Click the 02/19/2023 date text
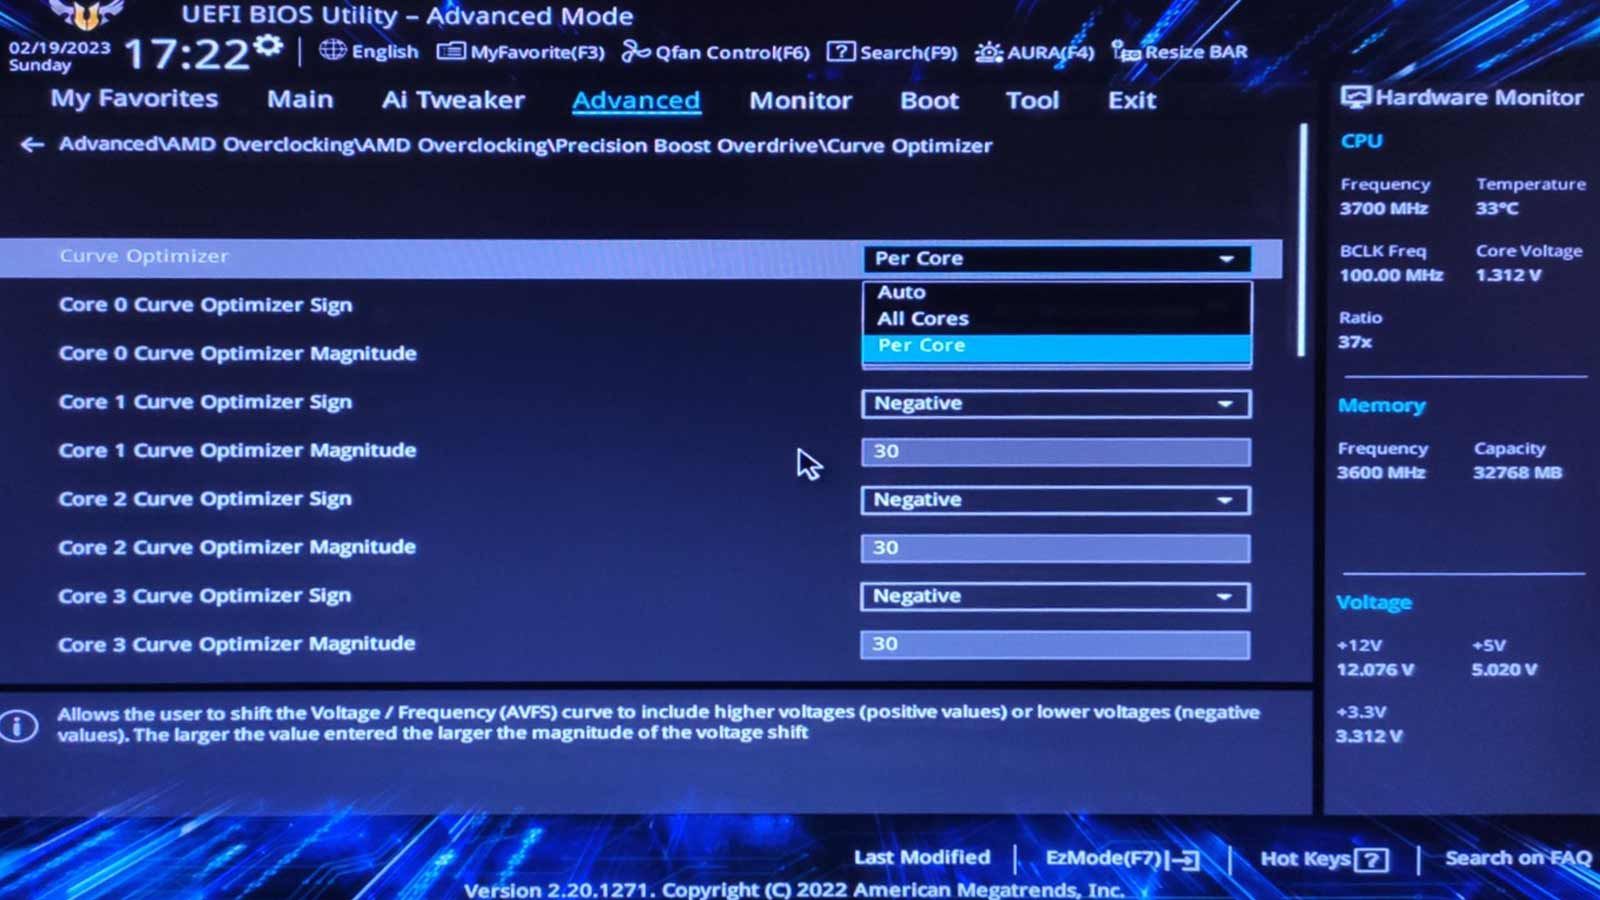The width and height of the screenshot is (1600, 900). coord(59,47)
